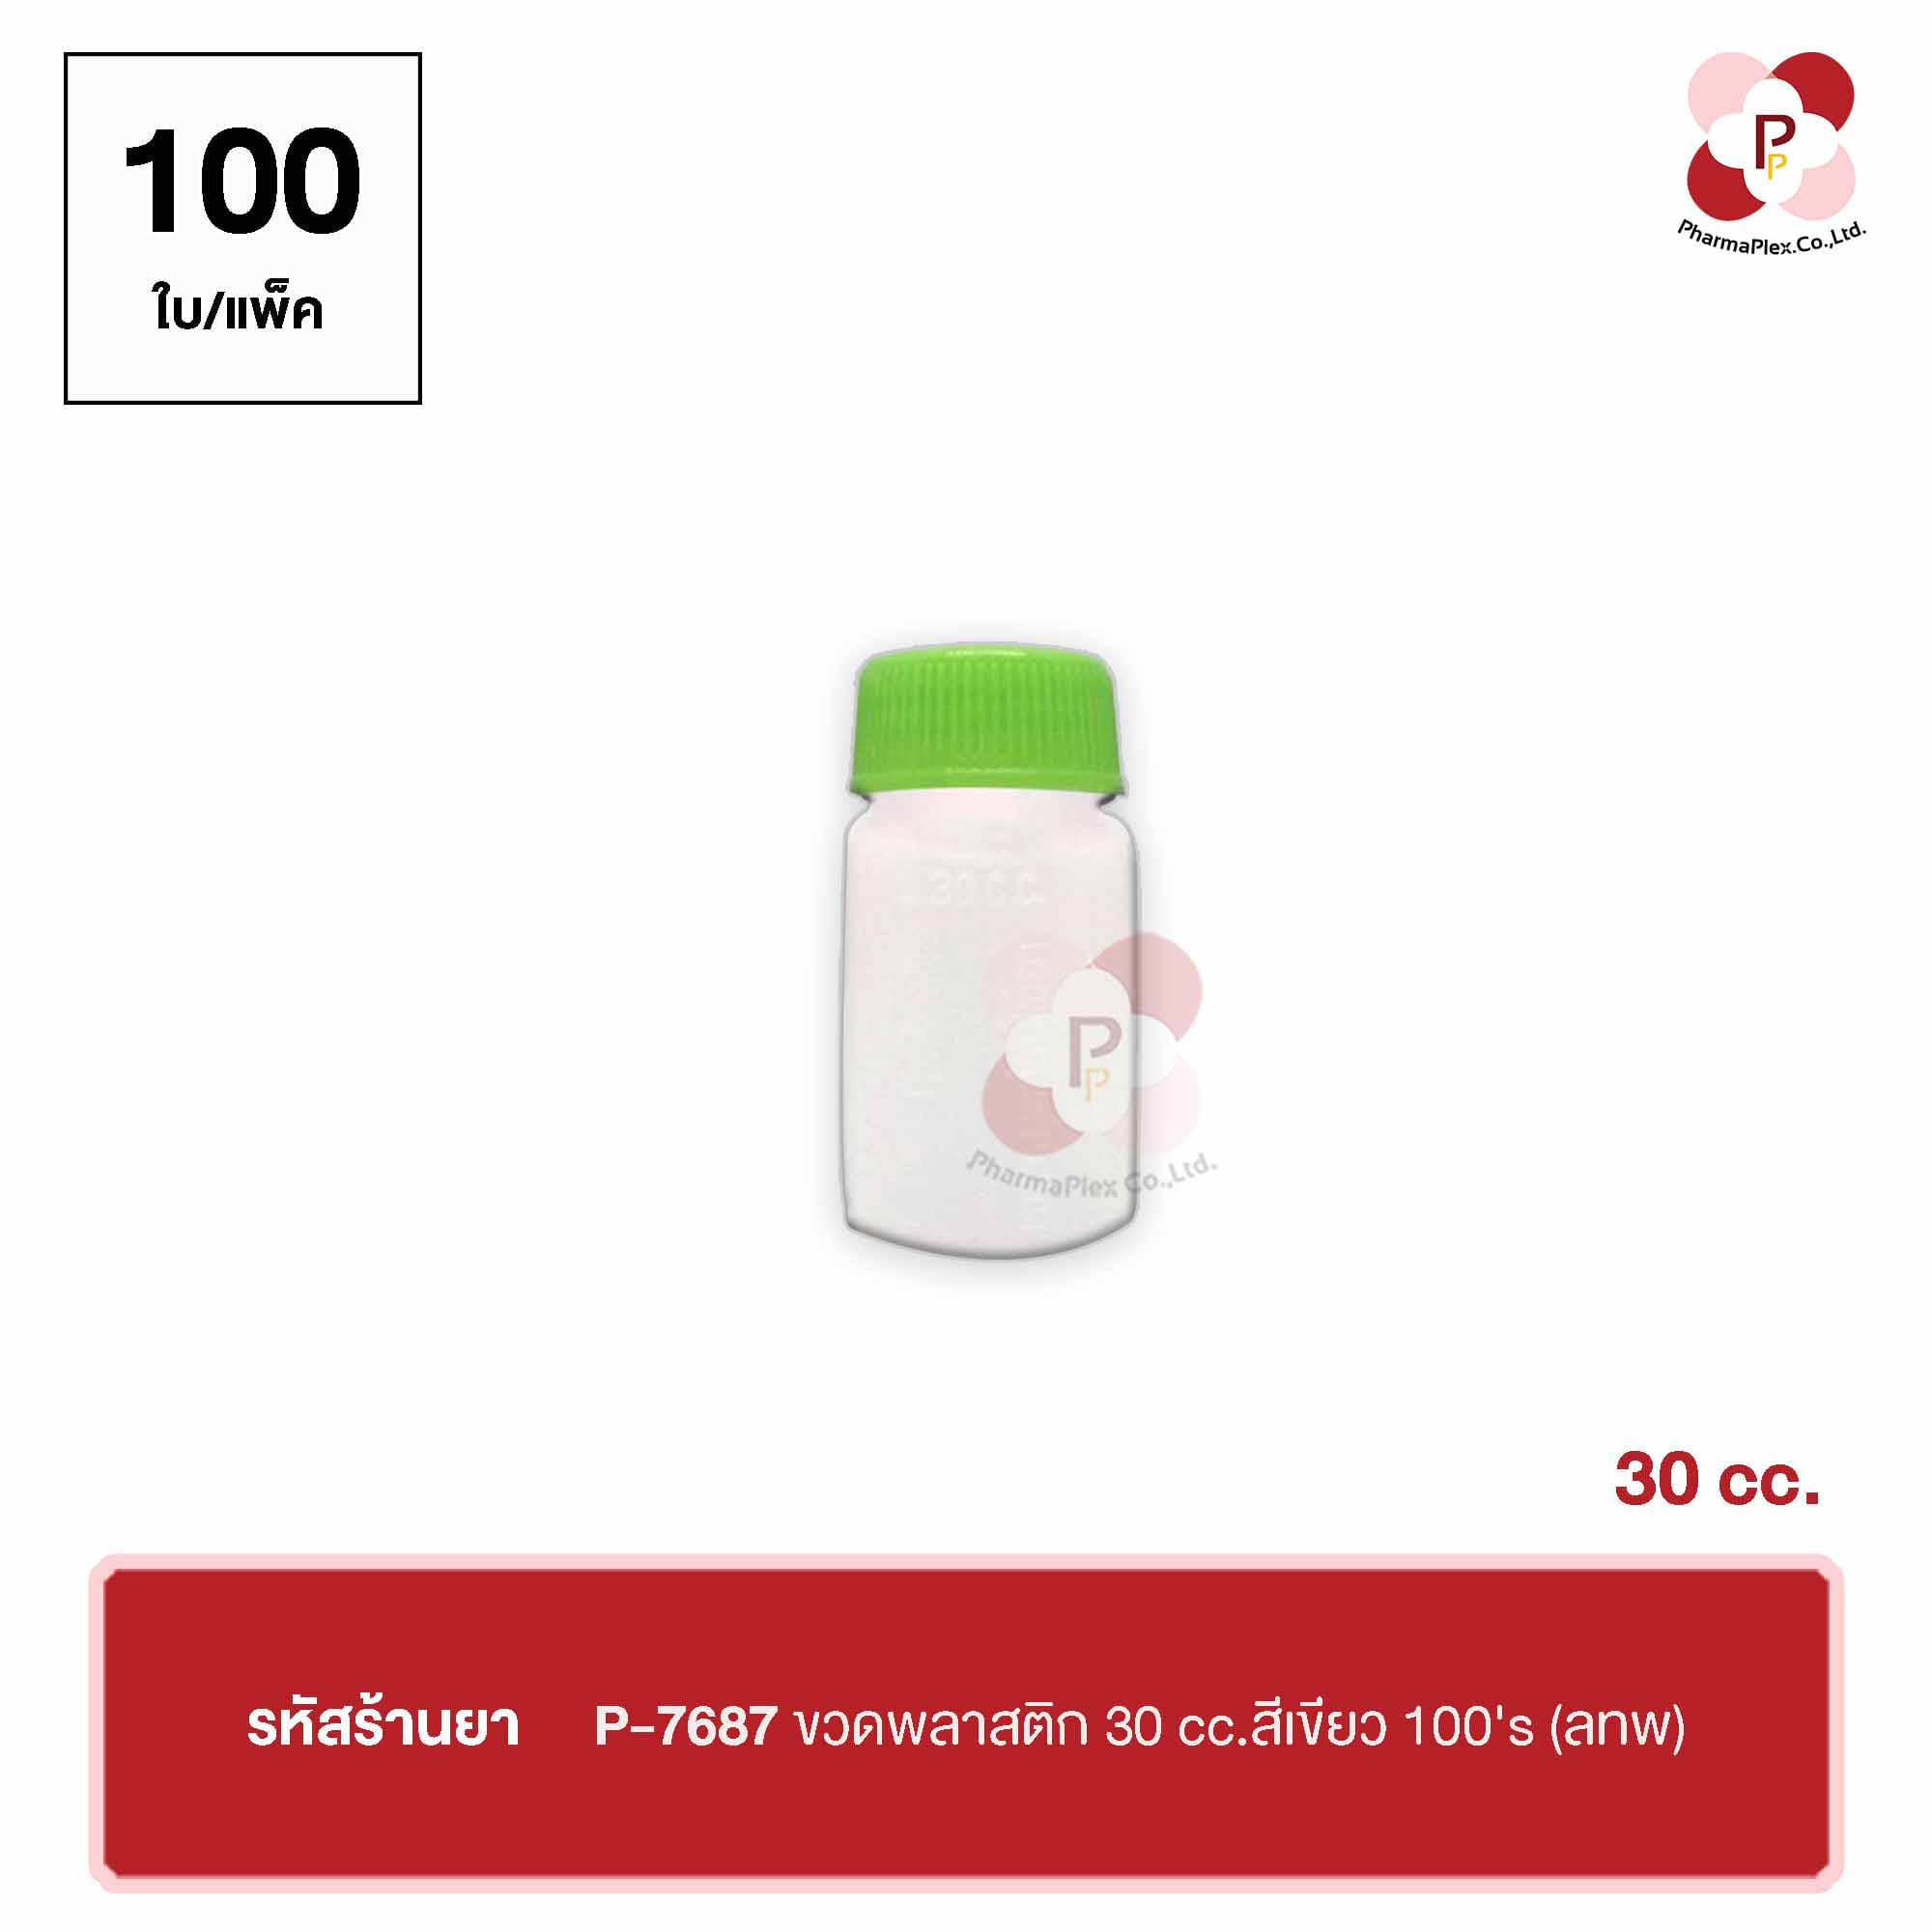Click the embossed 30 cc marking on the bottle
Screen dimensions: 1932x1932
pyautogui.click(x=986, y=888)
